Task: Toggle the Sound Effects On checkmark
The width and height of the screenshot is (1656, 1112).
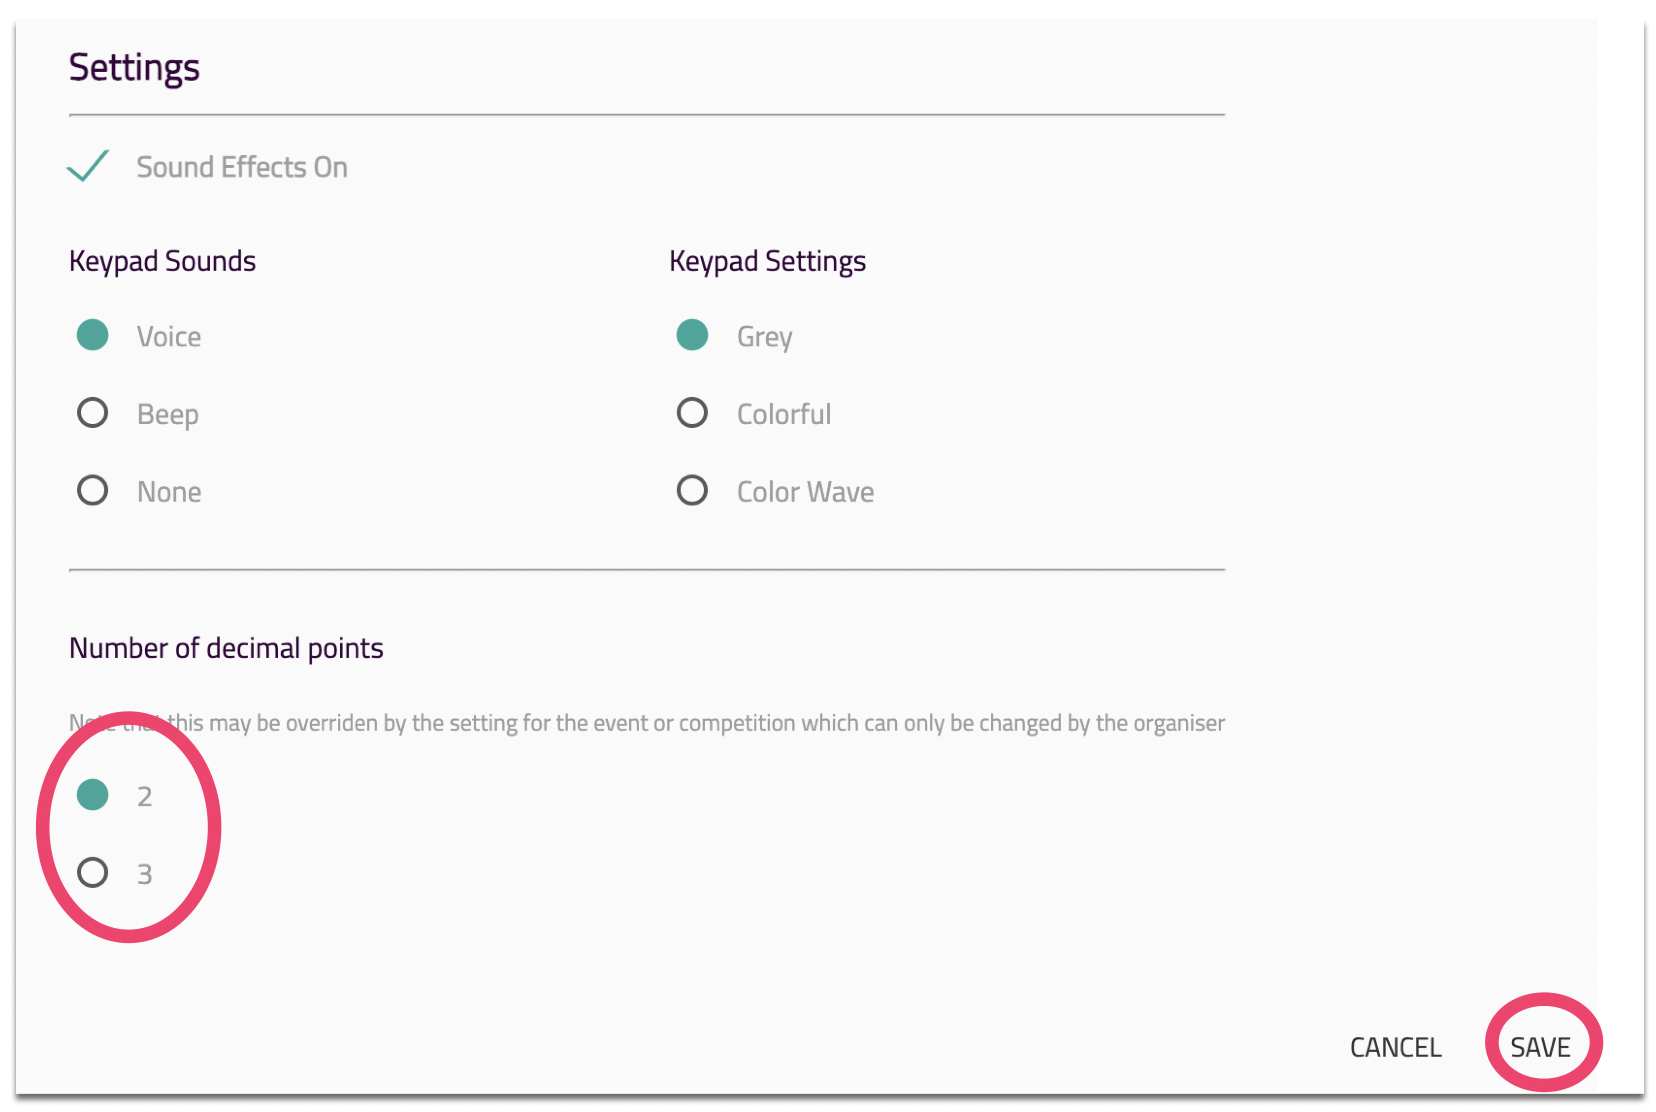Action: click(x=88, y=166)
